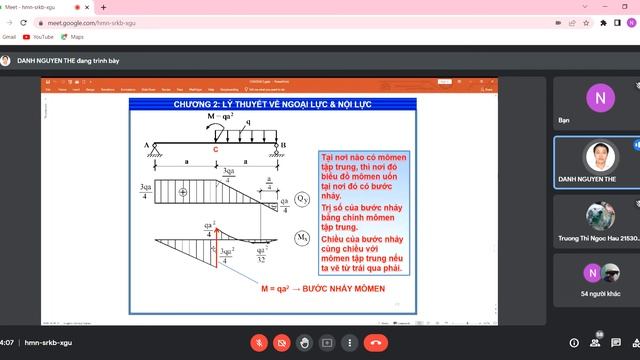Image resolution: width=640 pixels, height=360 pixels.
Task: Open the Chrome profile avatar N
Action: pyautogui.click(x=631, y=23)
